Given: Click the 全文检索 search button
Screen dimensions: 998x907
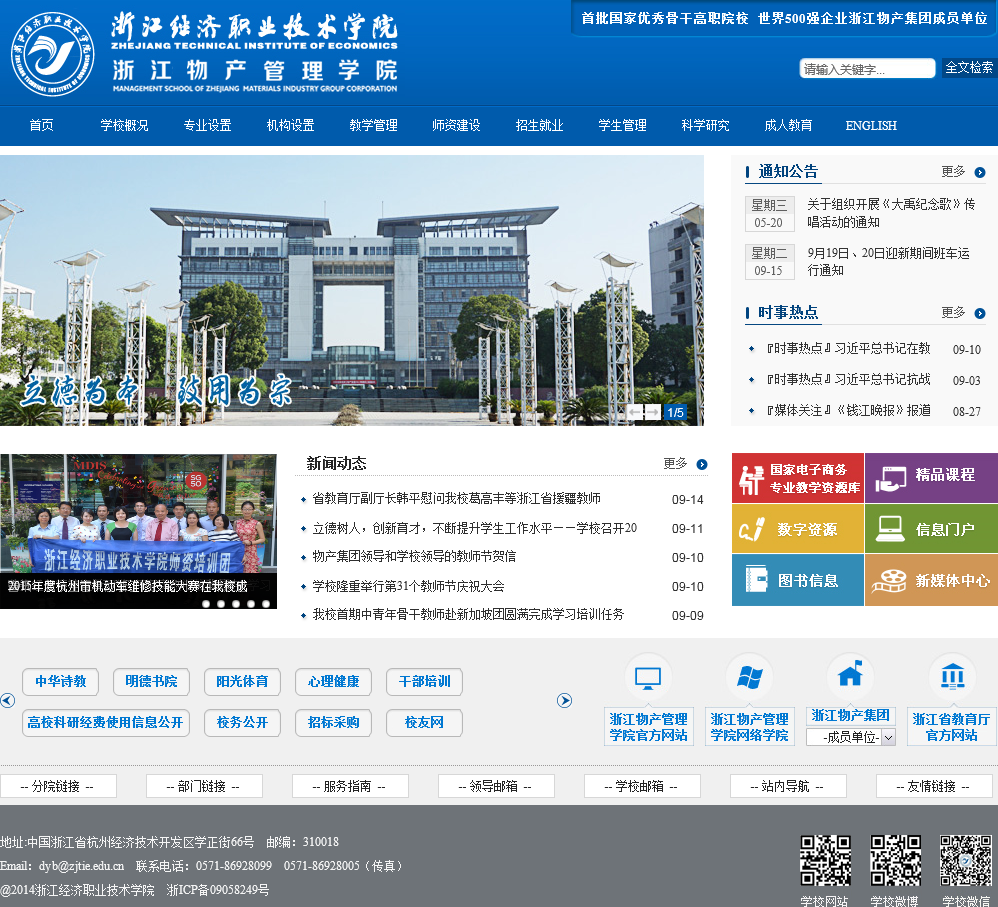Looking at the screenshot, I should tap(969, 68).
